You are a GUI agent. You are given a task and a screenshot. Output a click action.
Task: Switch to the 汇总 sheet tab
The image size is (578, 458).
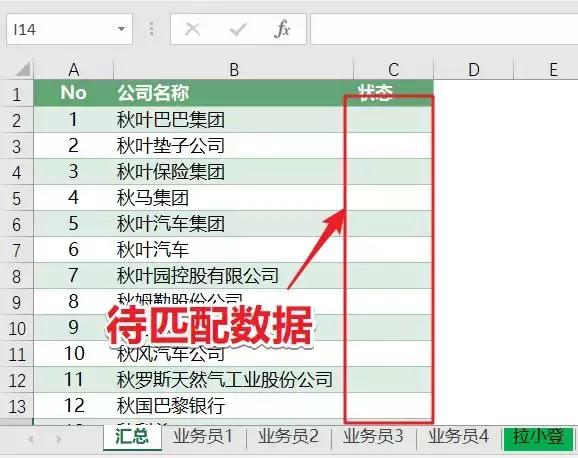[132, 437]
